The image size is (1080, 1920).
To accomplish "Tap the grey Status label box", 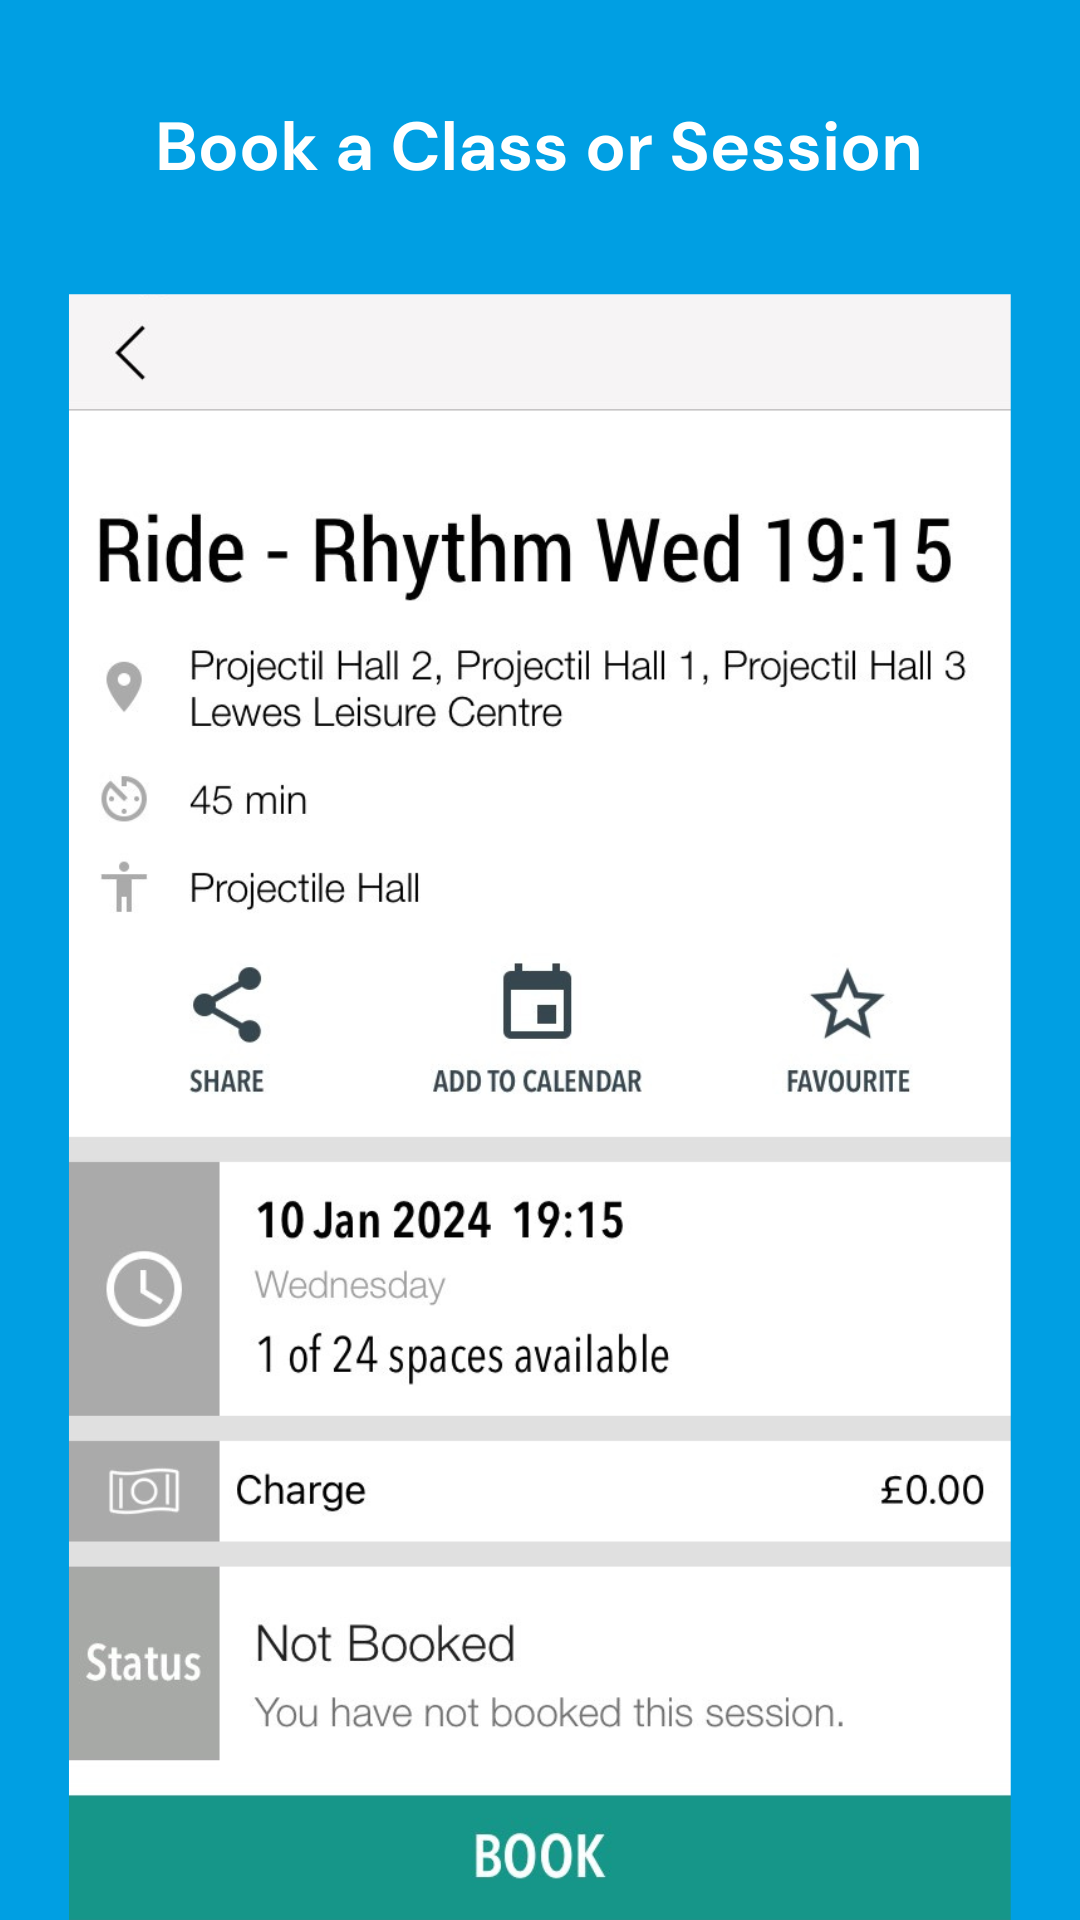I will (x=144, y=1663).
